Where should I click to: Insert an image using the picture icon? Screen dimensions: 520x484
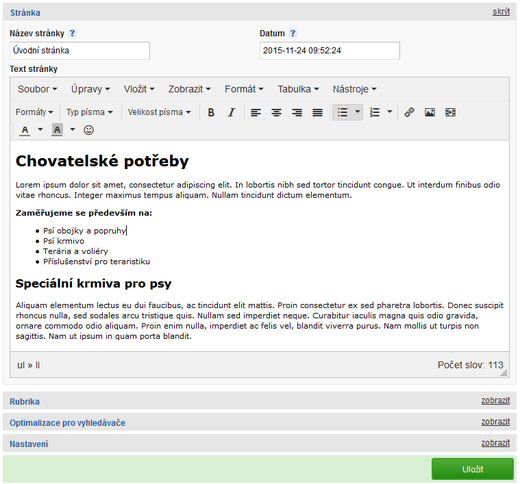click(x=430, y=112)
